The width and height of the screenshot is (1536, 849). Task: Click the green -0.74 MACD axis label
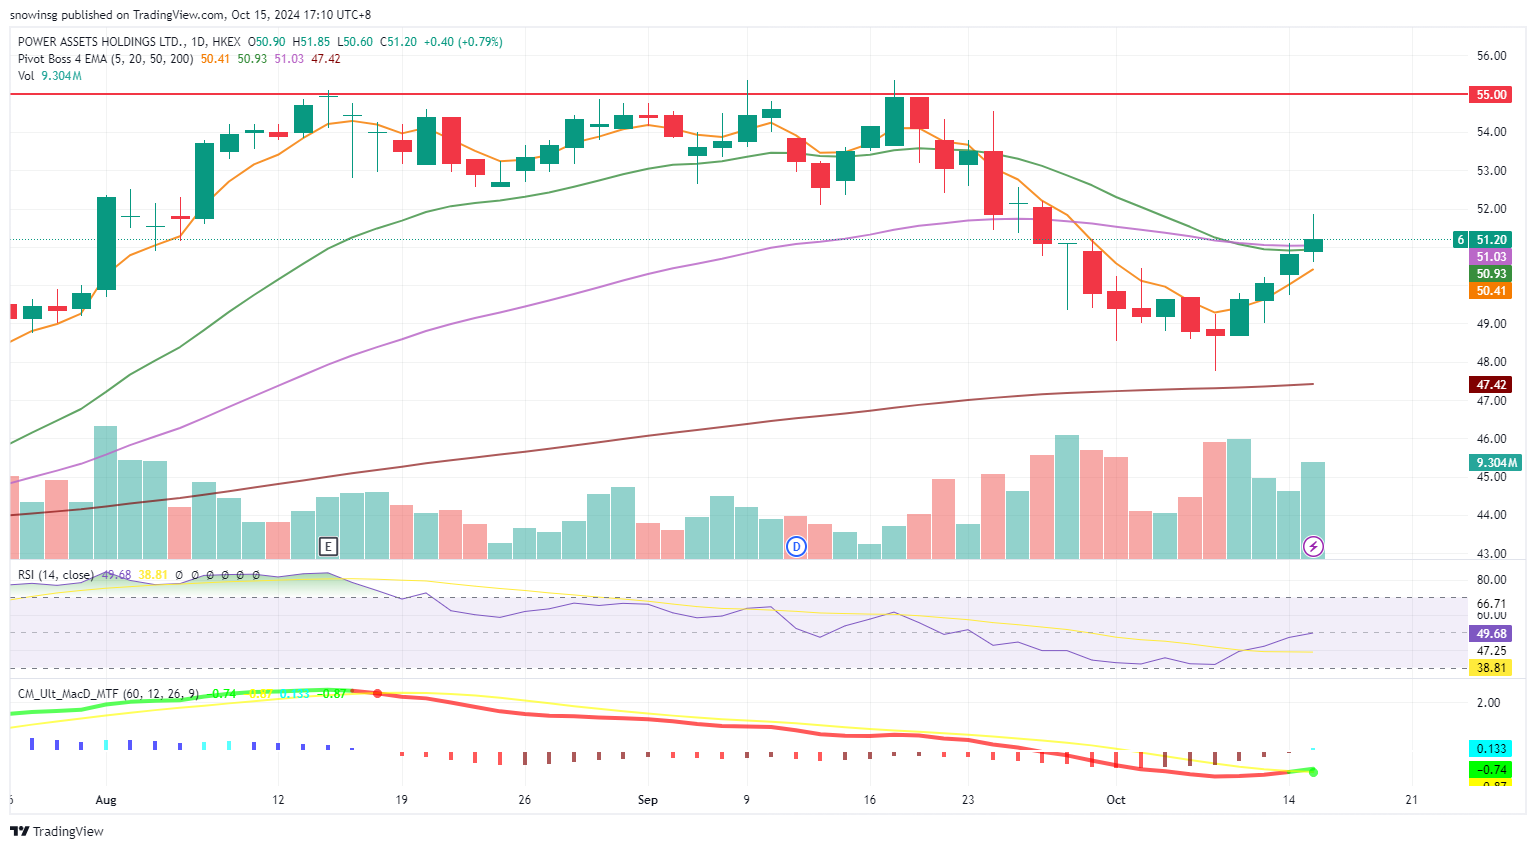coord(1491,770)
